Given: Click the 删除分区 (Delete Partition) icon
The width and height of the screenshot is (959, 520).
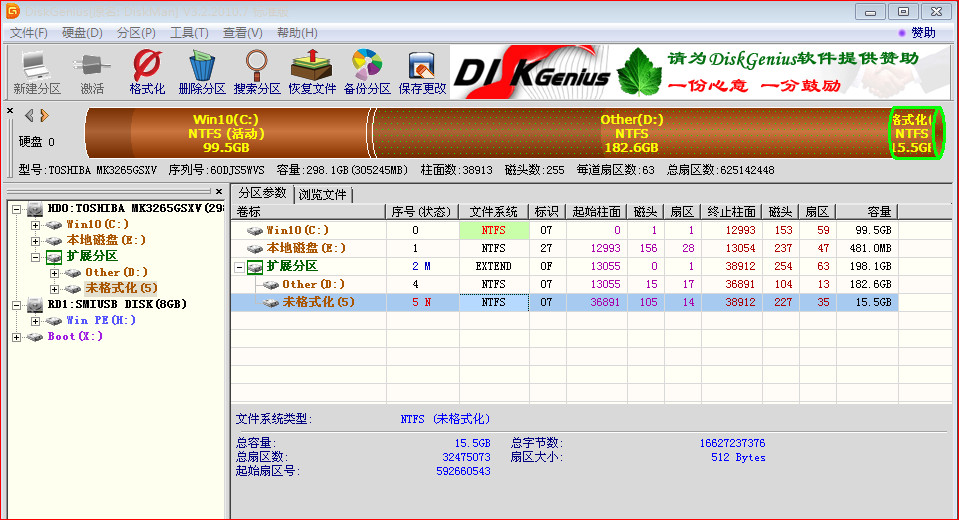Looking at the screenshot, I should click(x=202, y=72).
